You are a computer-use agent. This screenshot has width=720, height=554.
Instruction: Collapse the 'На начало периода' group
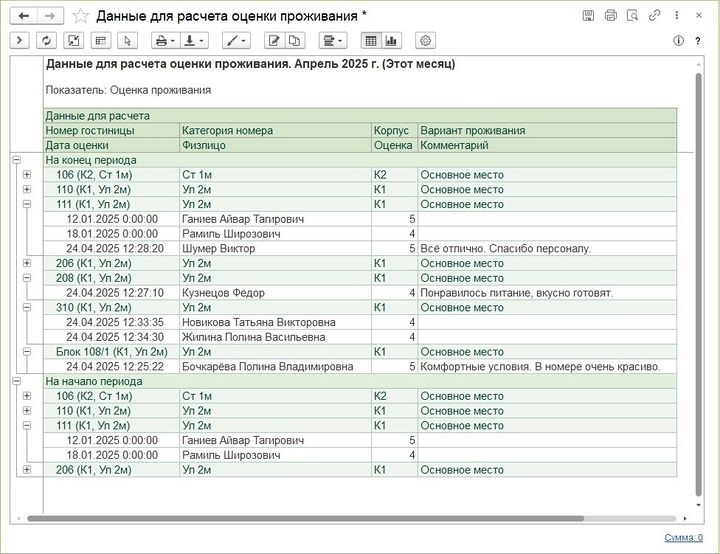point(17,381)
